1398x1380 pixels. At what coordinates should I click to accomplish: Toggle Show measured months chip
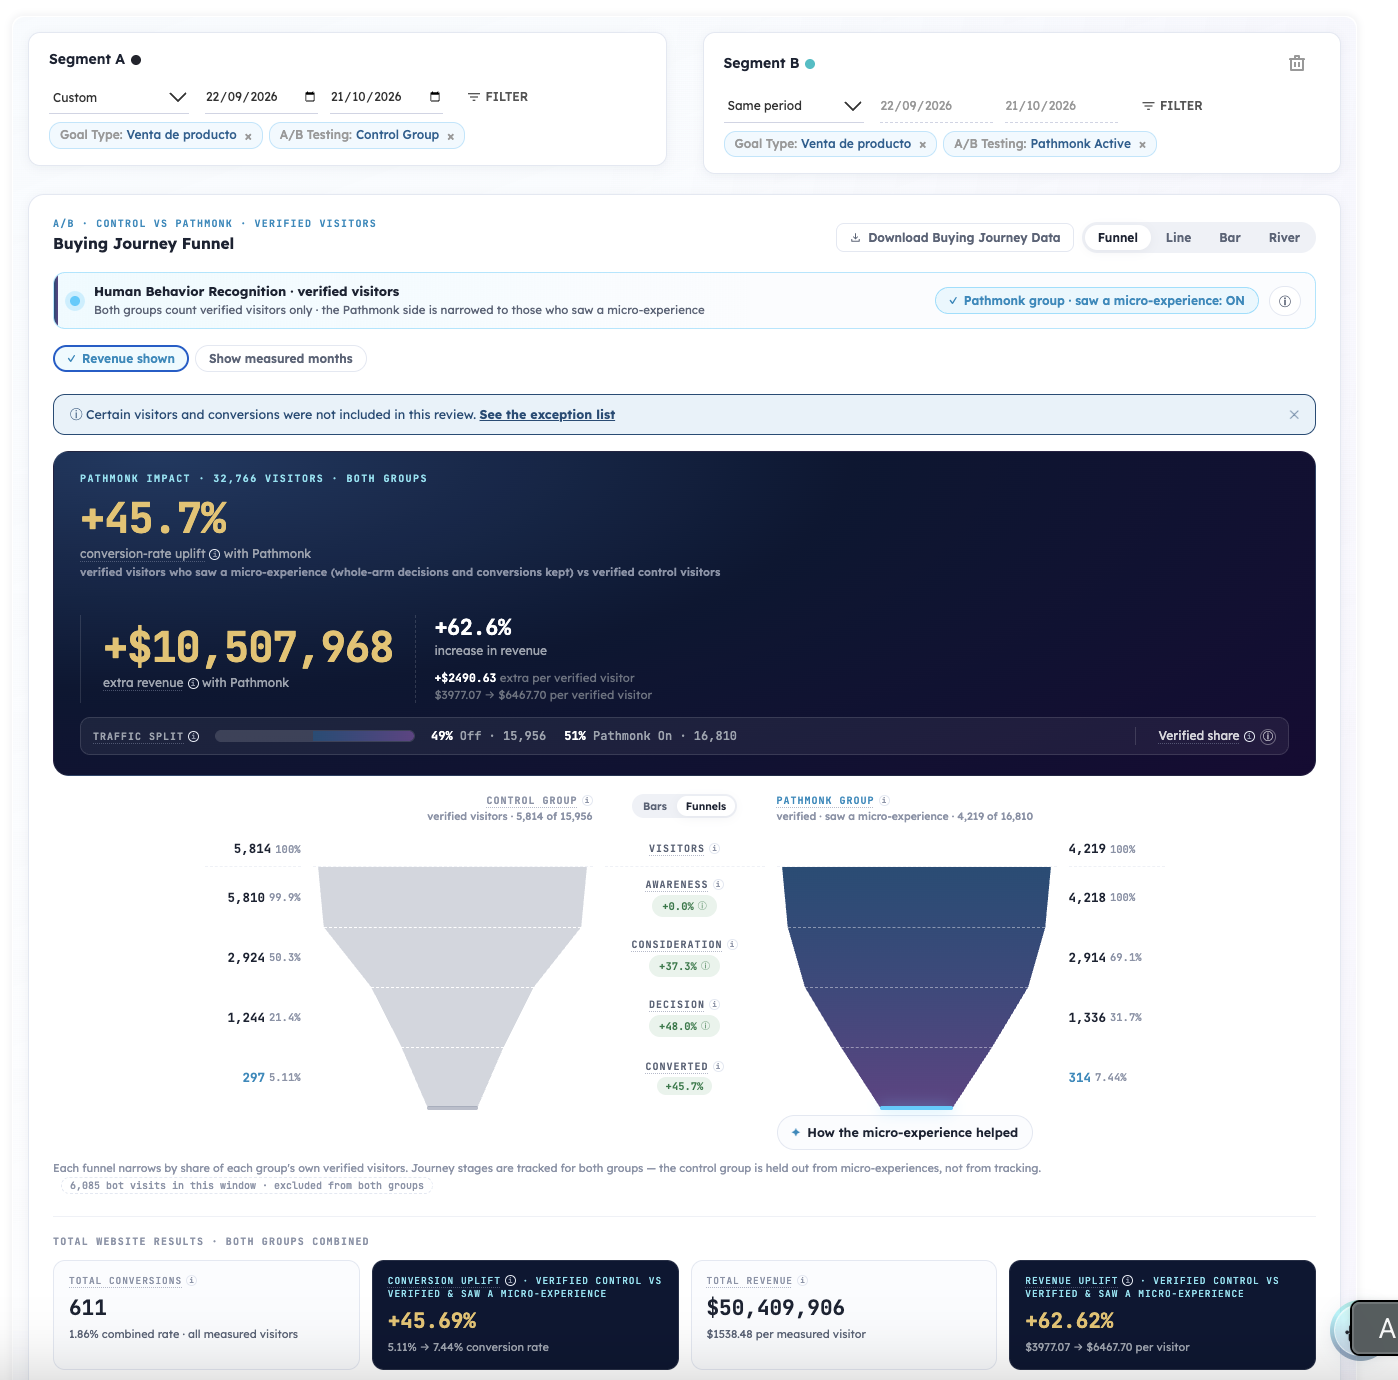(x=281, y=359)
